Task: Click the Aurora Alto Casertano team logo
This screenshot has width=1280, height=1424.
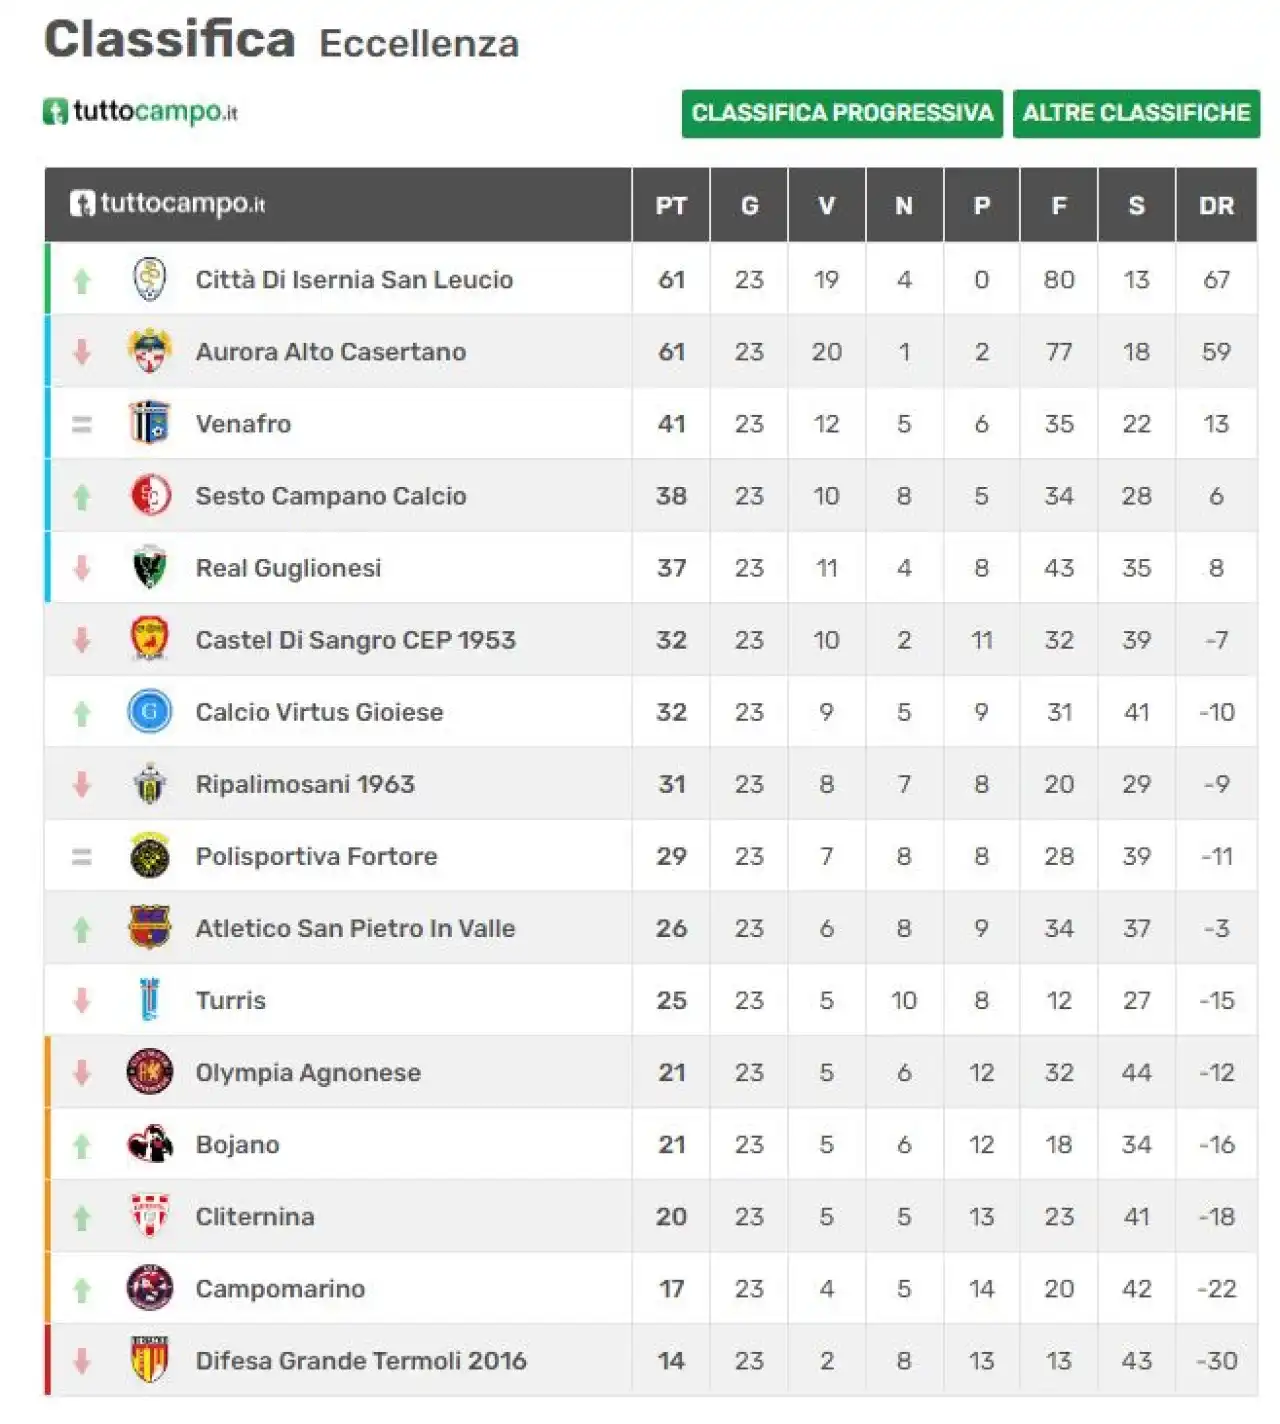Action: point(150,351)
